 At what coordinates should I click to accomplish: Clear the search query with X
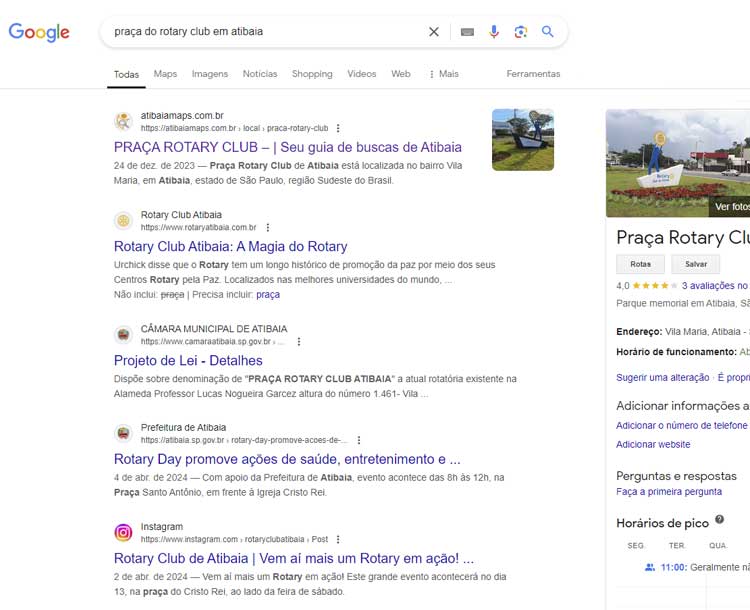[x=434, y=32]
